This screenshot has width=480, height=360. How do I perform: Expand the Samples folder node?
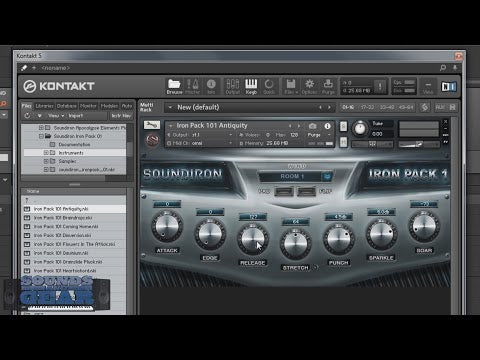[x=46, y=161]
